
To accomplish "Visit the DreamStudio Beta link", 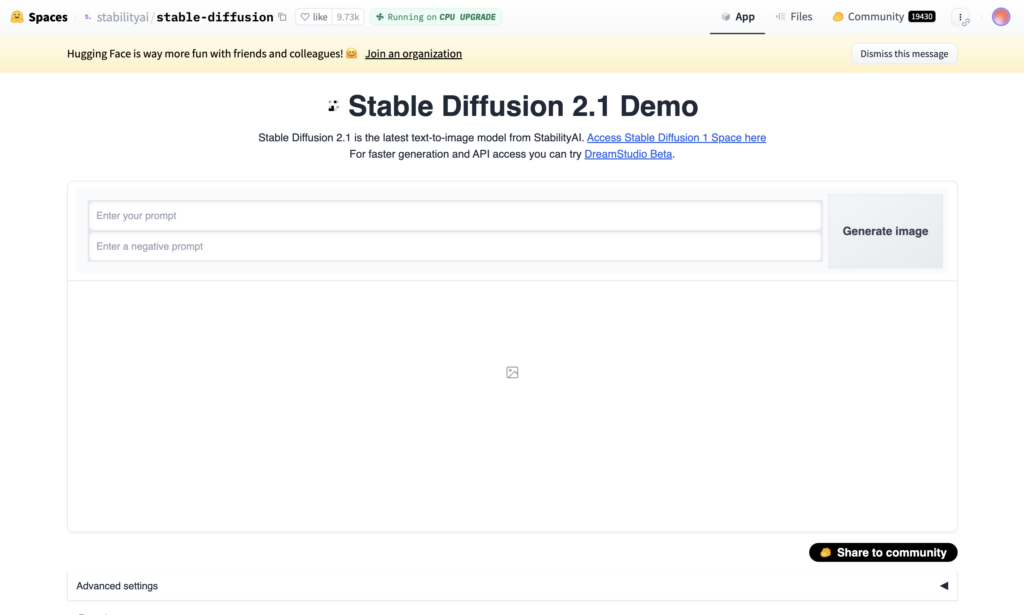I will coord(628,154).
